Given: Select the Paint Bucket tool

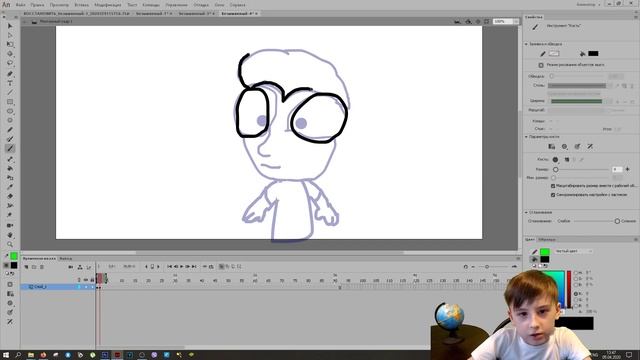Looking at the screenshot, I should click(x=10, y=168).
